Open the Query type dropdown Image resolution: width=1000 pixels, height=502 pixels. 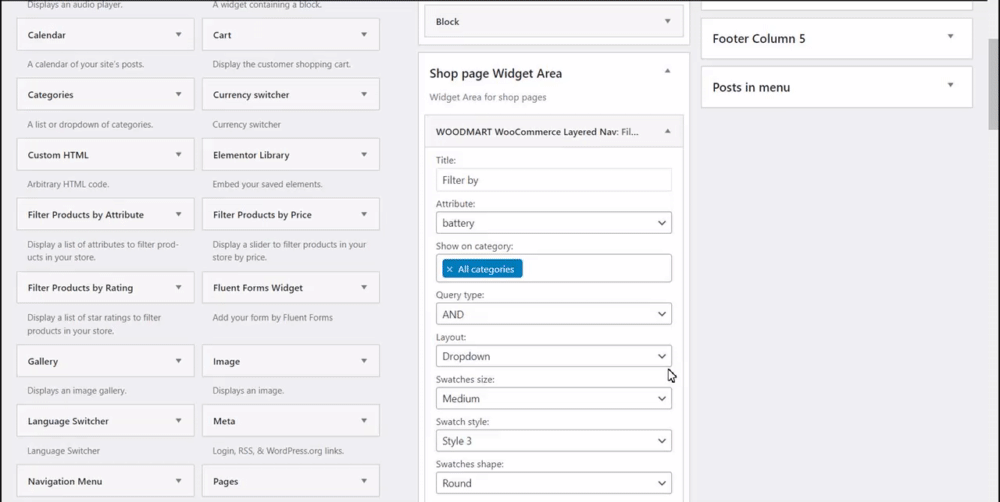pos(553,314)
